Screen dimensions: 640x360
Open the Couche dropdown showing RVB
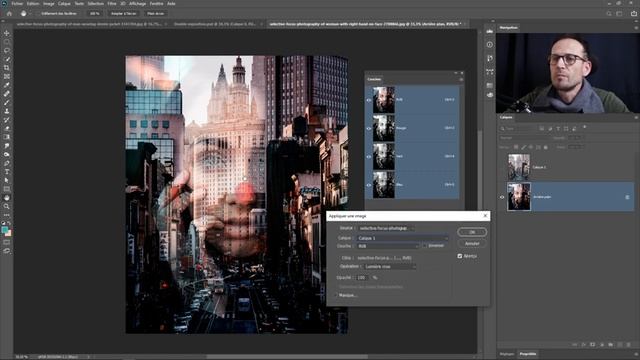[x=388, y=246]
